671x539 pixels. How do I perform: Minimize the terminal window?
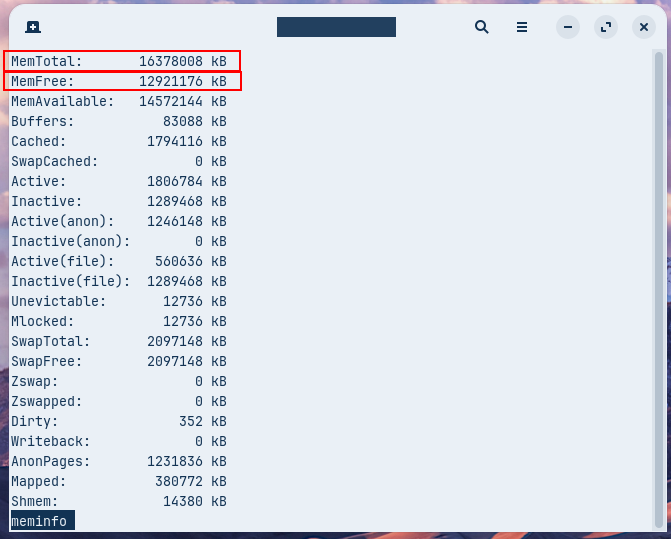pyautogui.click(x=568, y=27)
